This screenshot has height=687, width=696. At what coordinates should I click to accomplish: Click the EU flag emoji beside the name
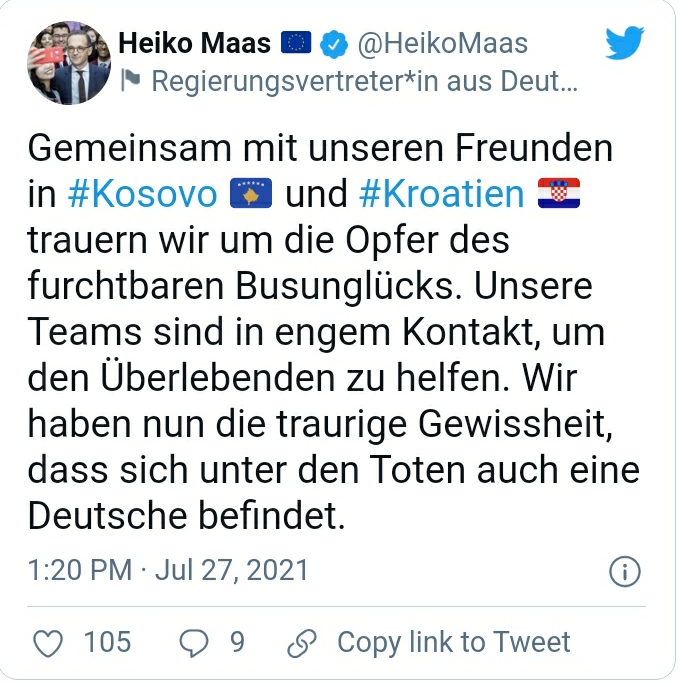point(297,44)
